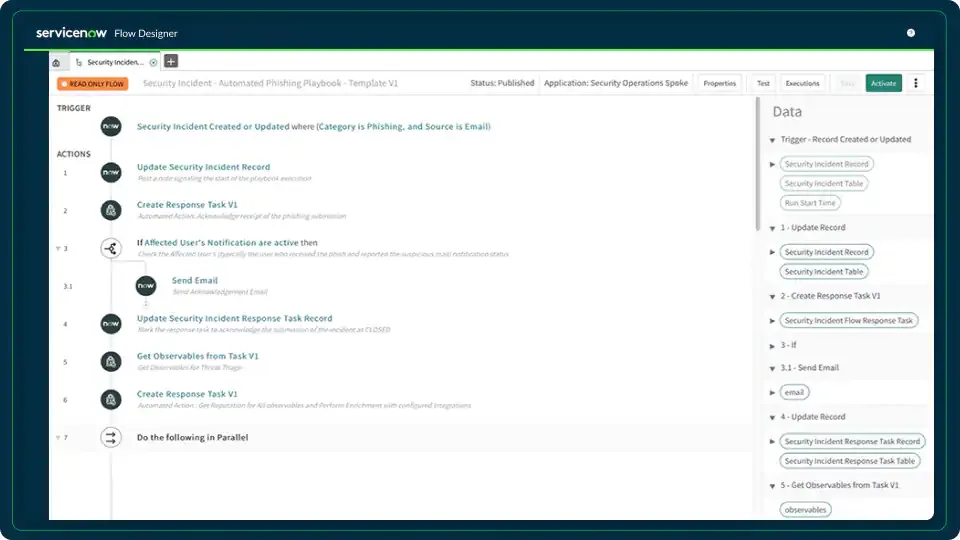Image resolution: width=960 pixels, height=540 pixels.
Task: Switch to Security Incident flow tab
Action: coord(114,62)
